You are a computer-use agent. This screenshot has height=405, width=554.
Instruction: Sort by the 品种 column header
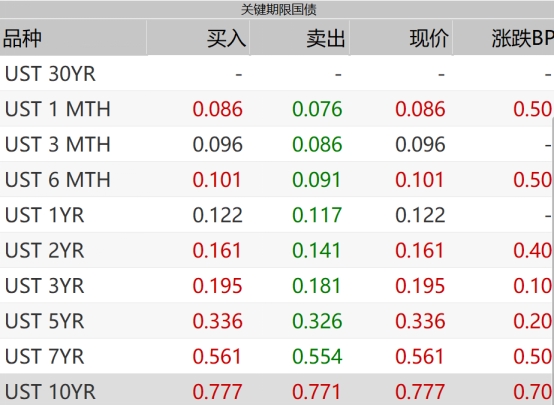pos(73,38)
